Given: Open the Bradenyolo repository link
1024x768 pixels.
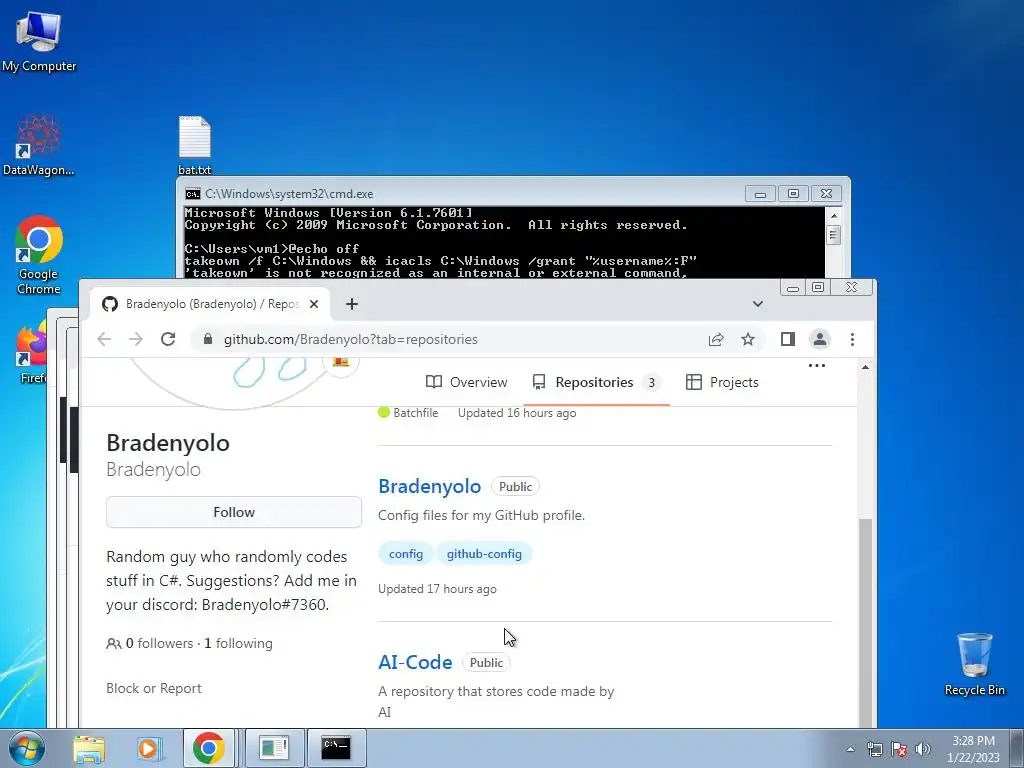Looking at the screenshot, I should click(x=430, y=486).
